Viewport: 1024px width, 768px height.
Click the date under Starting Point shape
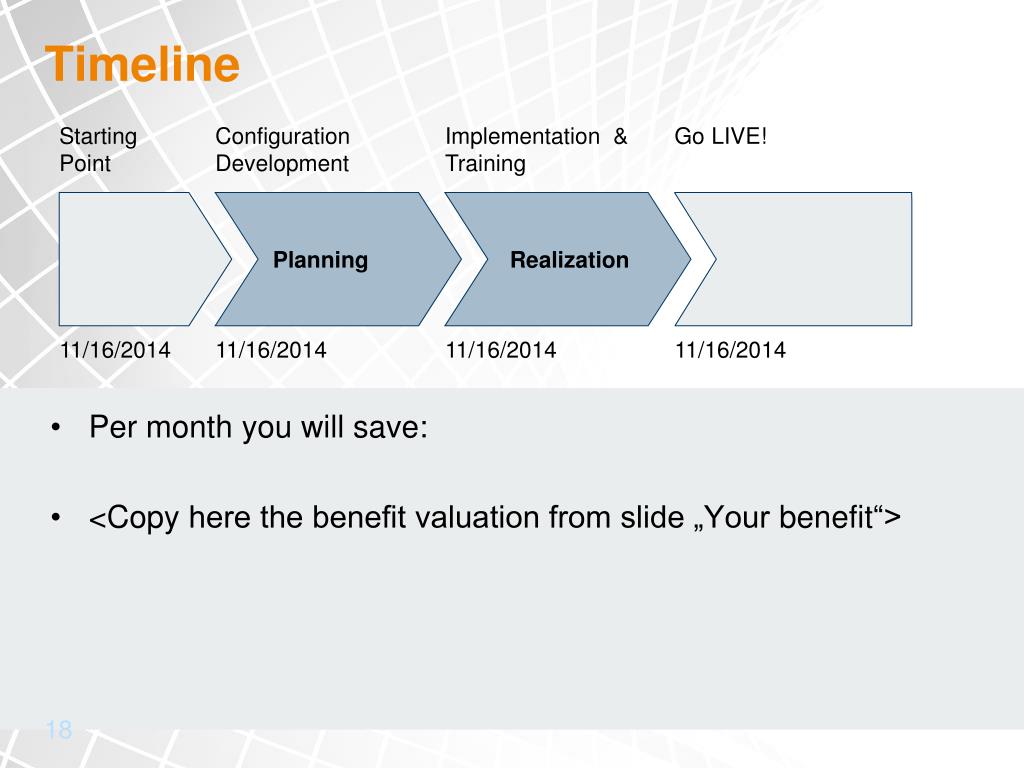point(115,350)
